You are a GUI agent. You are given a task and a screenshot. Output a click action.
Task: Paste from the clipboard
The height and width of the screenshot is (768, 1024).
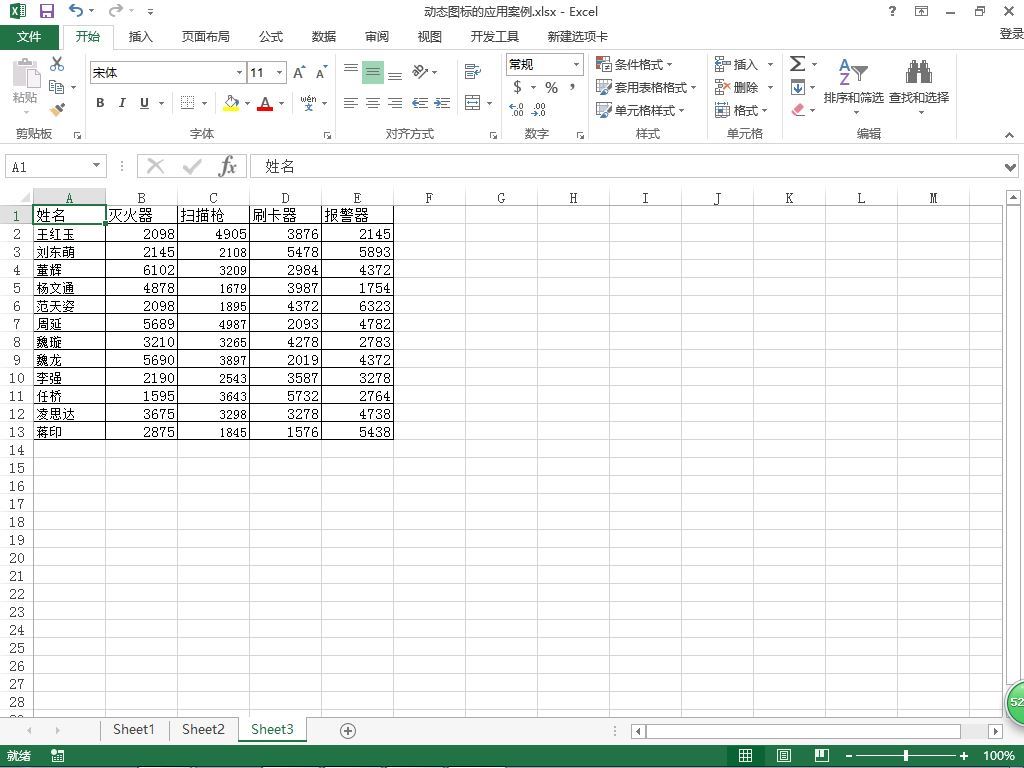pyautogui.click(x=25, y=82)
